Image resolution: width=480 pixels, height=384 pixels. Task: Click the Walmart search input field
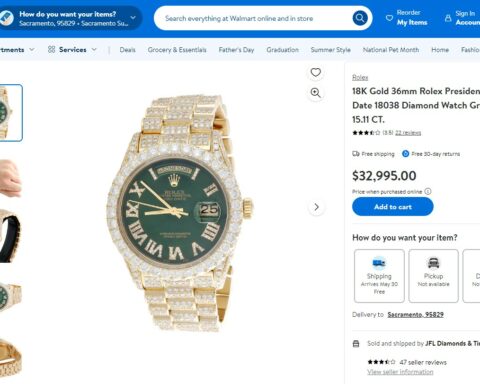(x=253, y=18)
